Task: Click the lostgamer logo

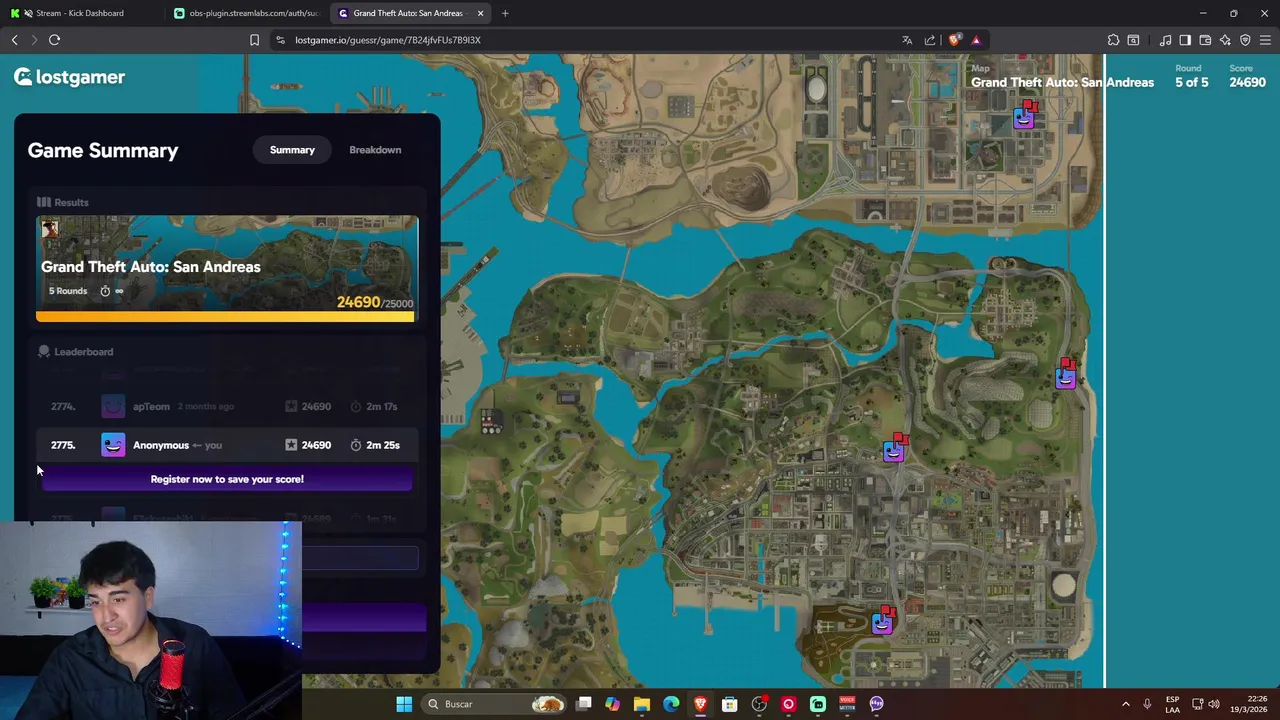Action: [69, 77]
